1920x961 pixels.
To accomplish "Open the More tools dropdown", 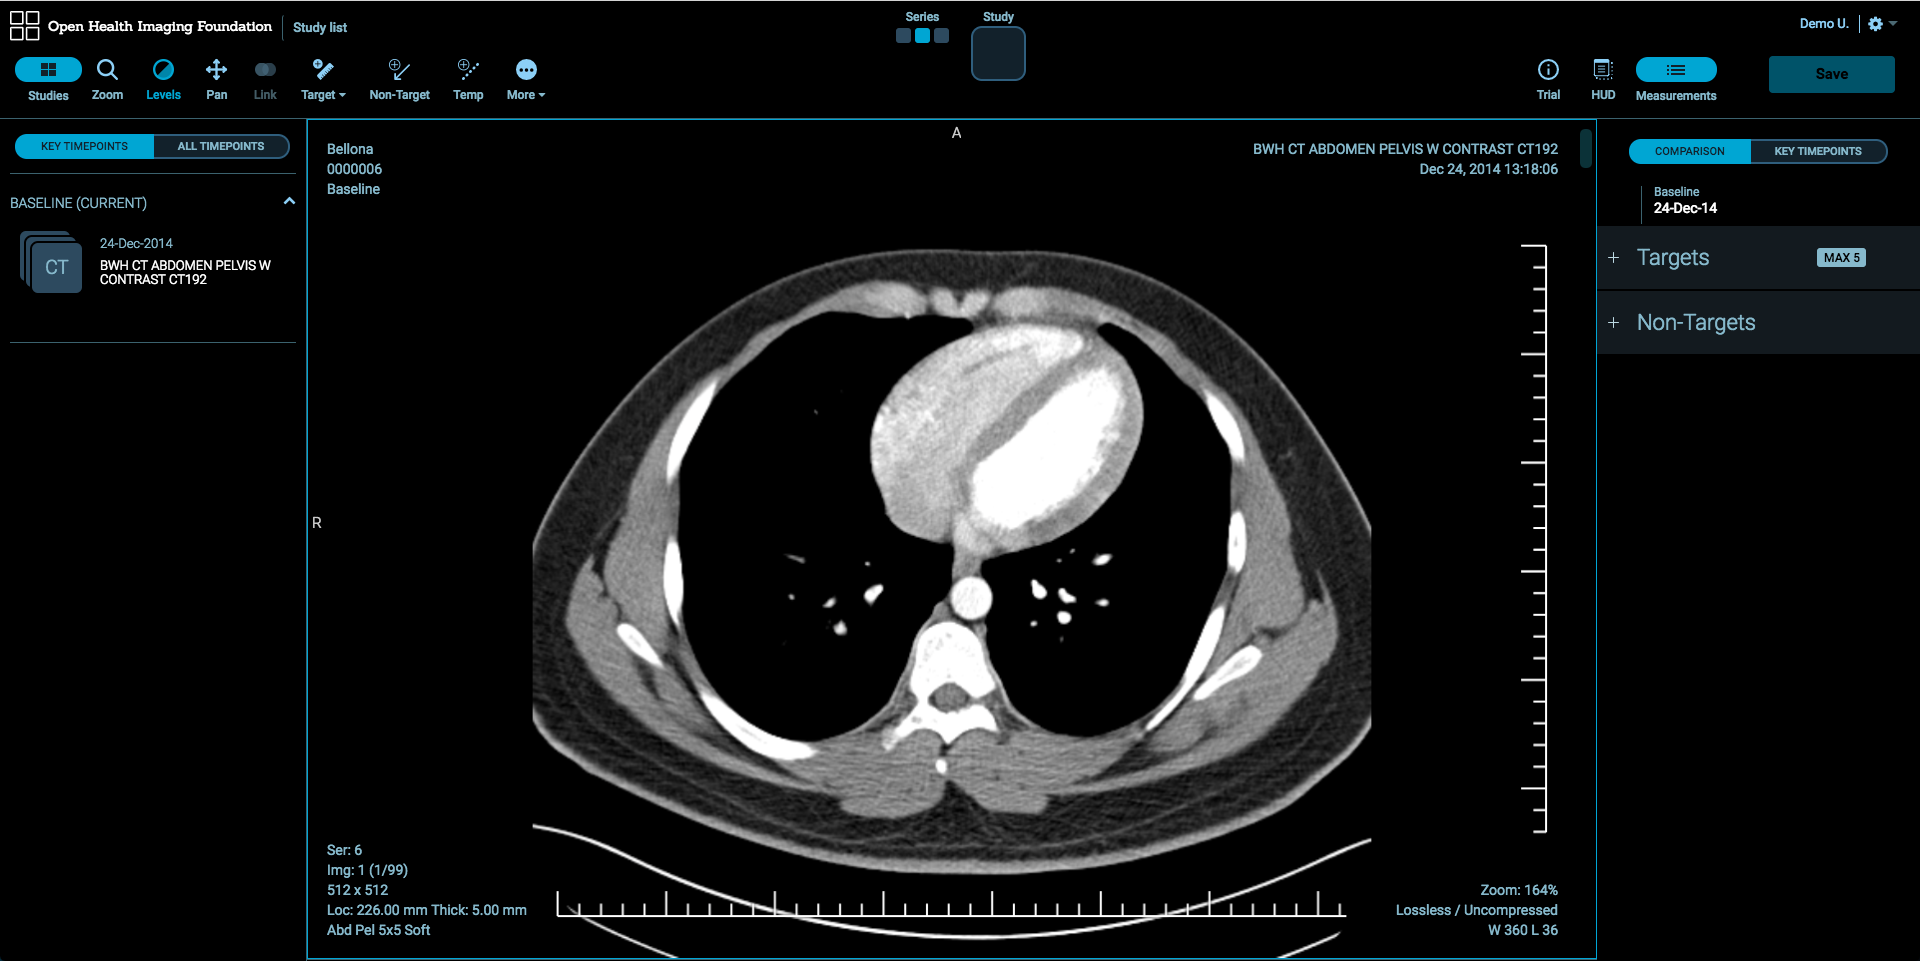I will pos(524,78).
